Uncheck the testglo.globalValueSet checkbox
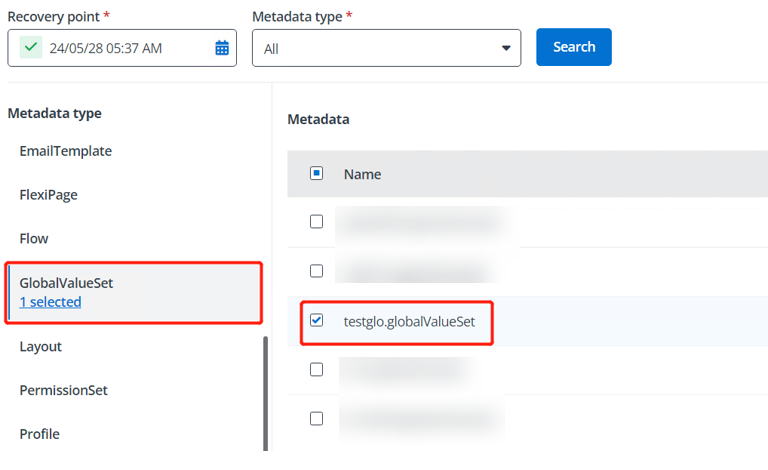This screenshot has width=768, height=470. 317,321
